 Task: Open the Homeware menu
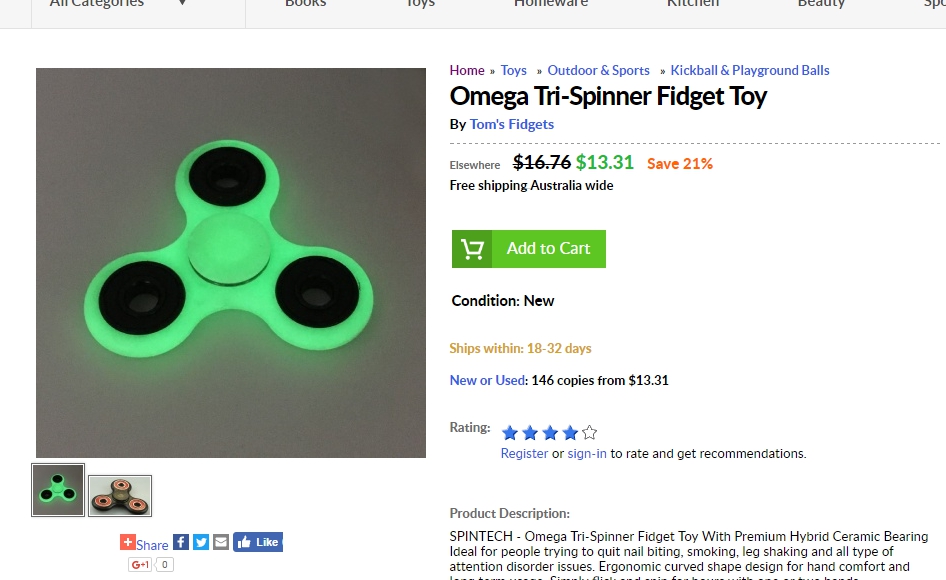tap(551, 4)
